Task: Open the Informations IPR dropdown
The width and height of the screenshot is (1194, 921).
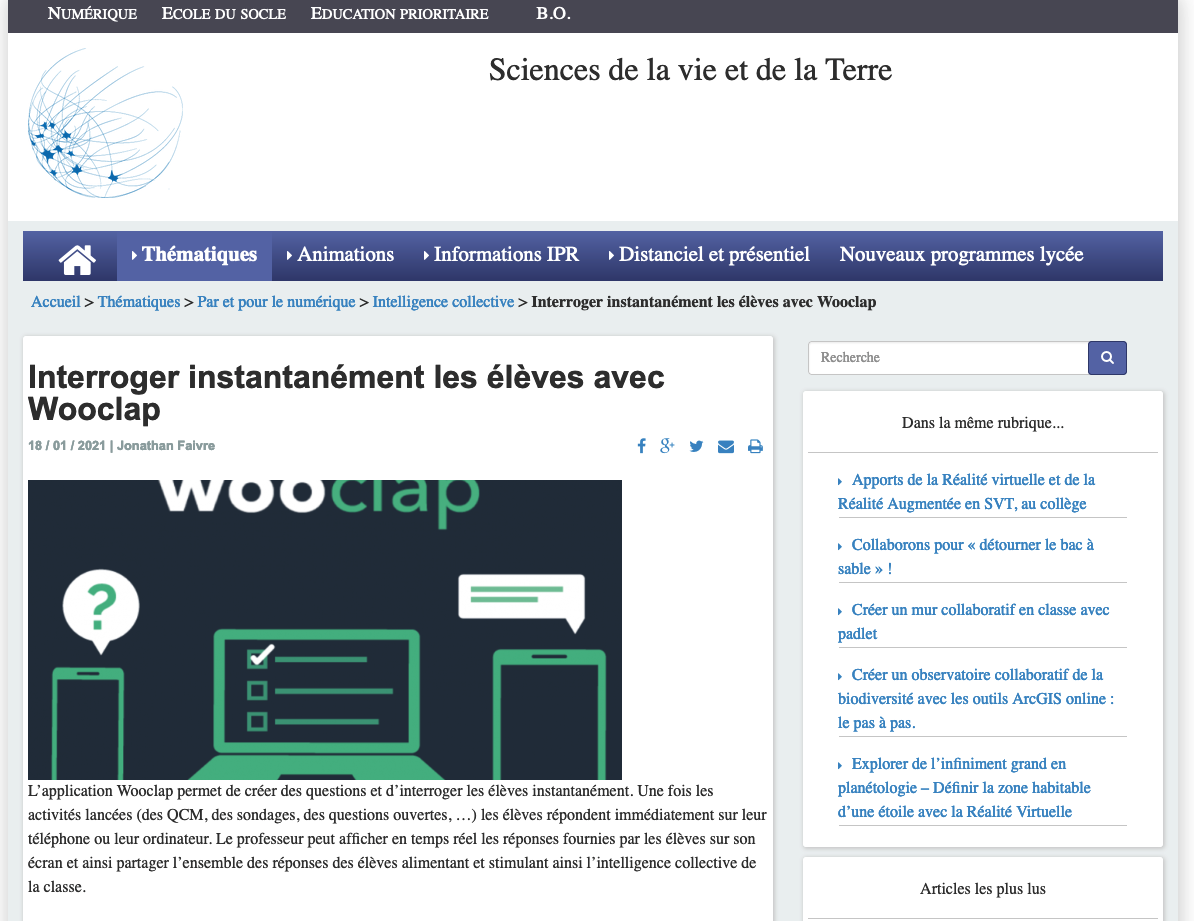Action: click(501, 255)
